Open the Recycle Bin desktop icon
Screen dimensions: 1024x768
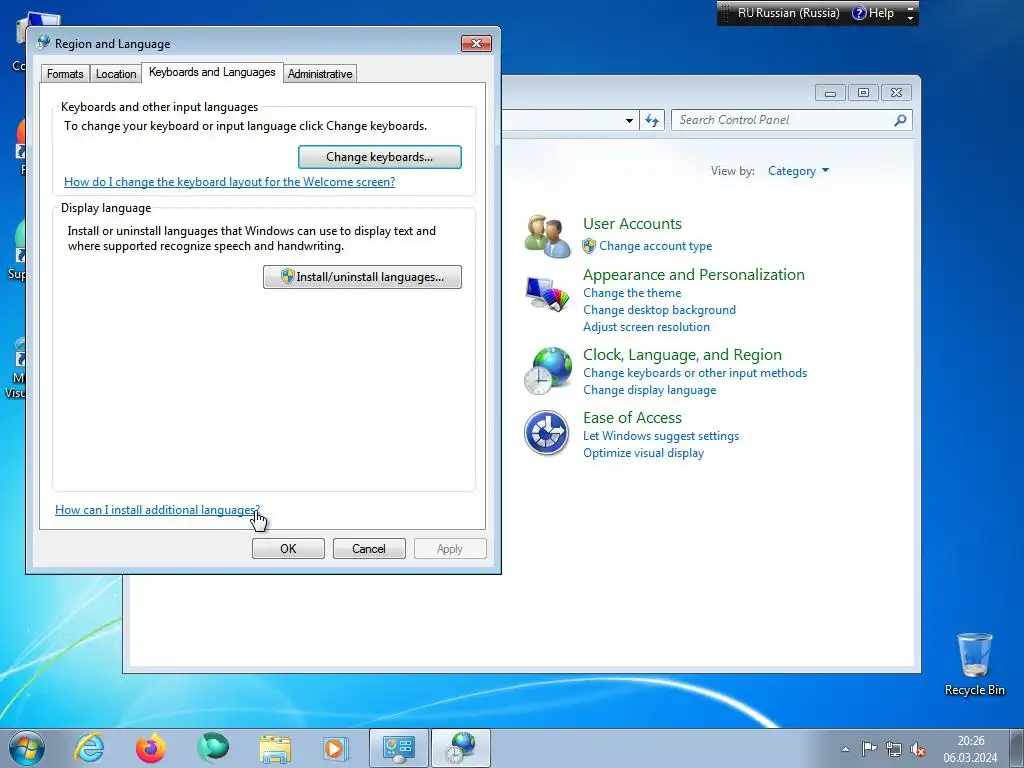coord(974,664)
